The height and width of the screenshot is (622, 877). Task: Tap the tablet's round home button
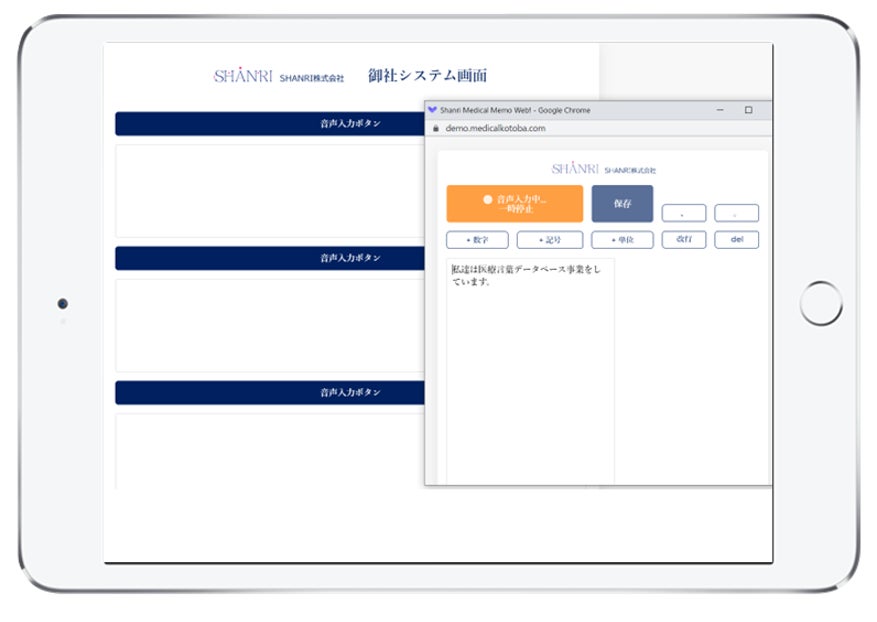pyautogui.click(x=821, y=303)
